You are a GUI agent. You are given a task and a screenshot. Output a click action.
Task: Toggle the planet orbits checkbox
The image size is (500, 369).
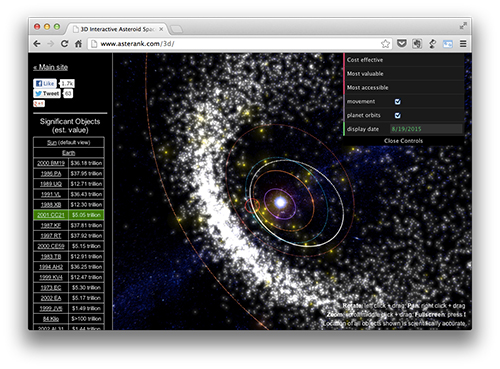(397, 115)
